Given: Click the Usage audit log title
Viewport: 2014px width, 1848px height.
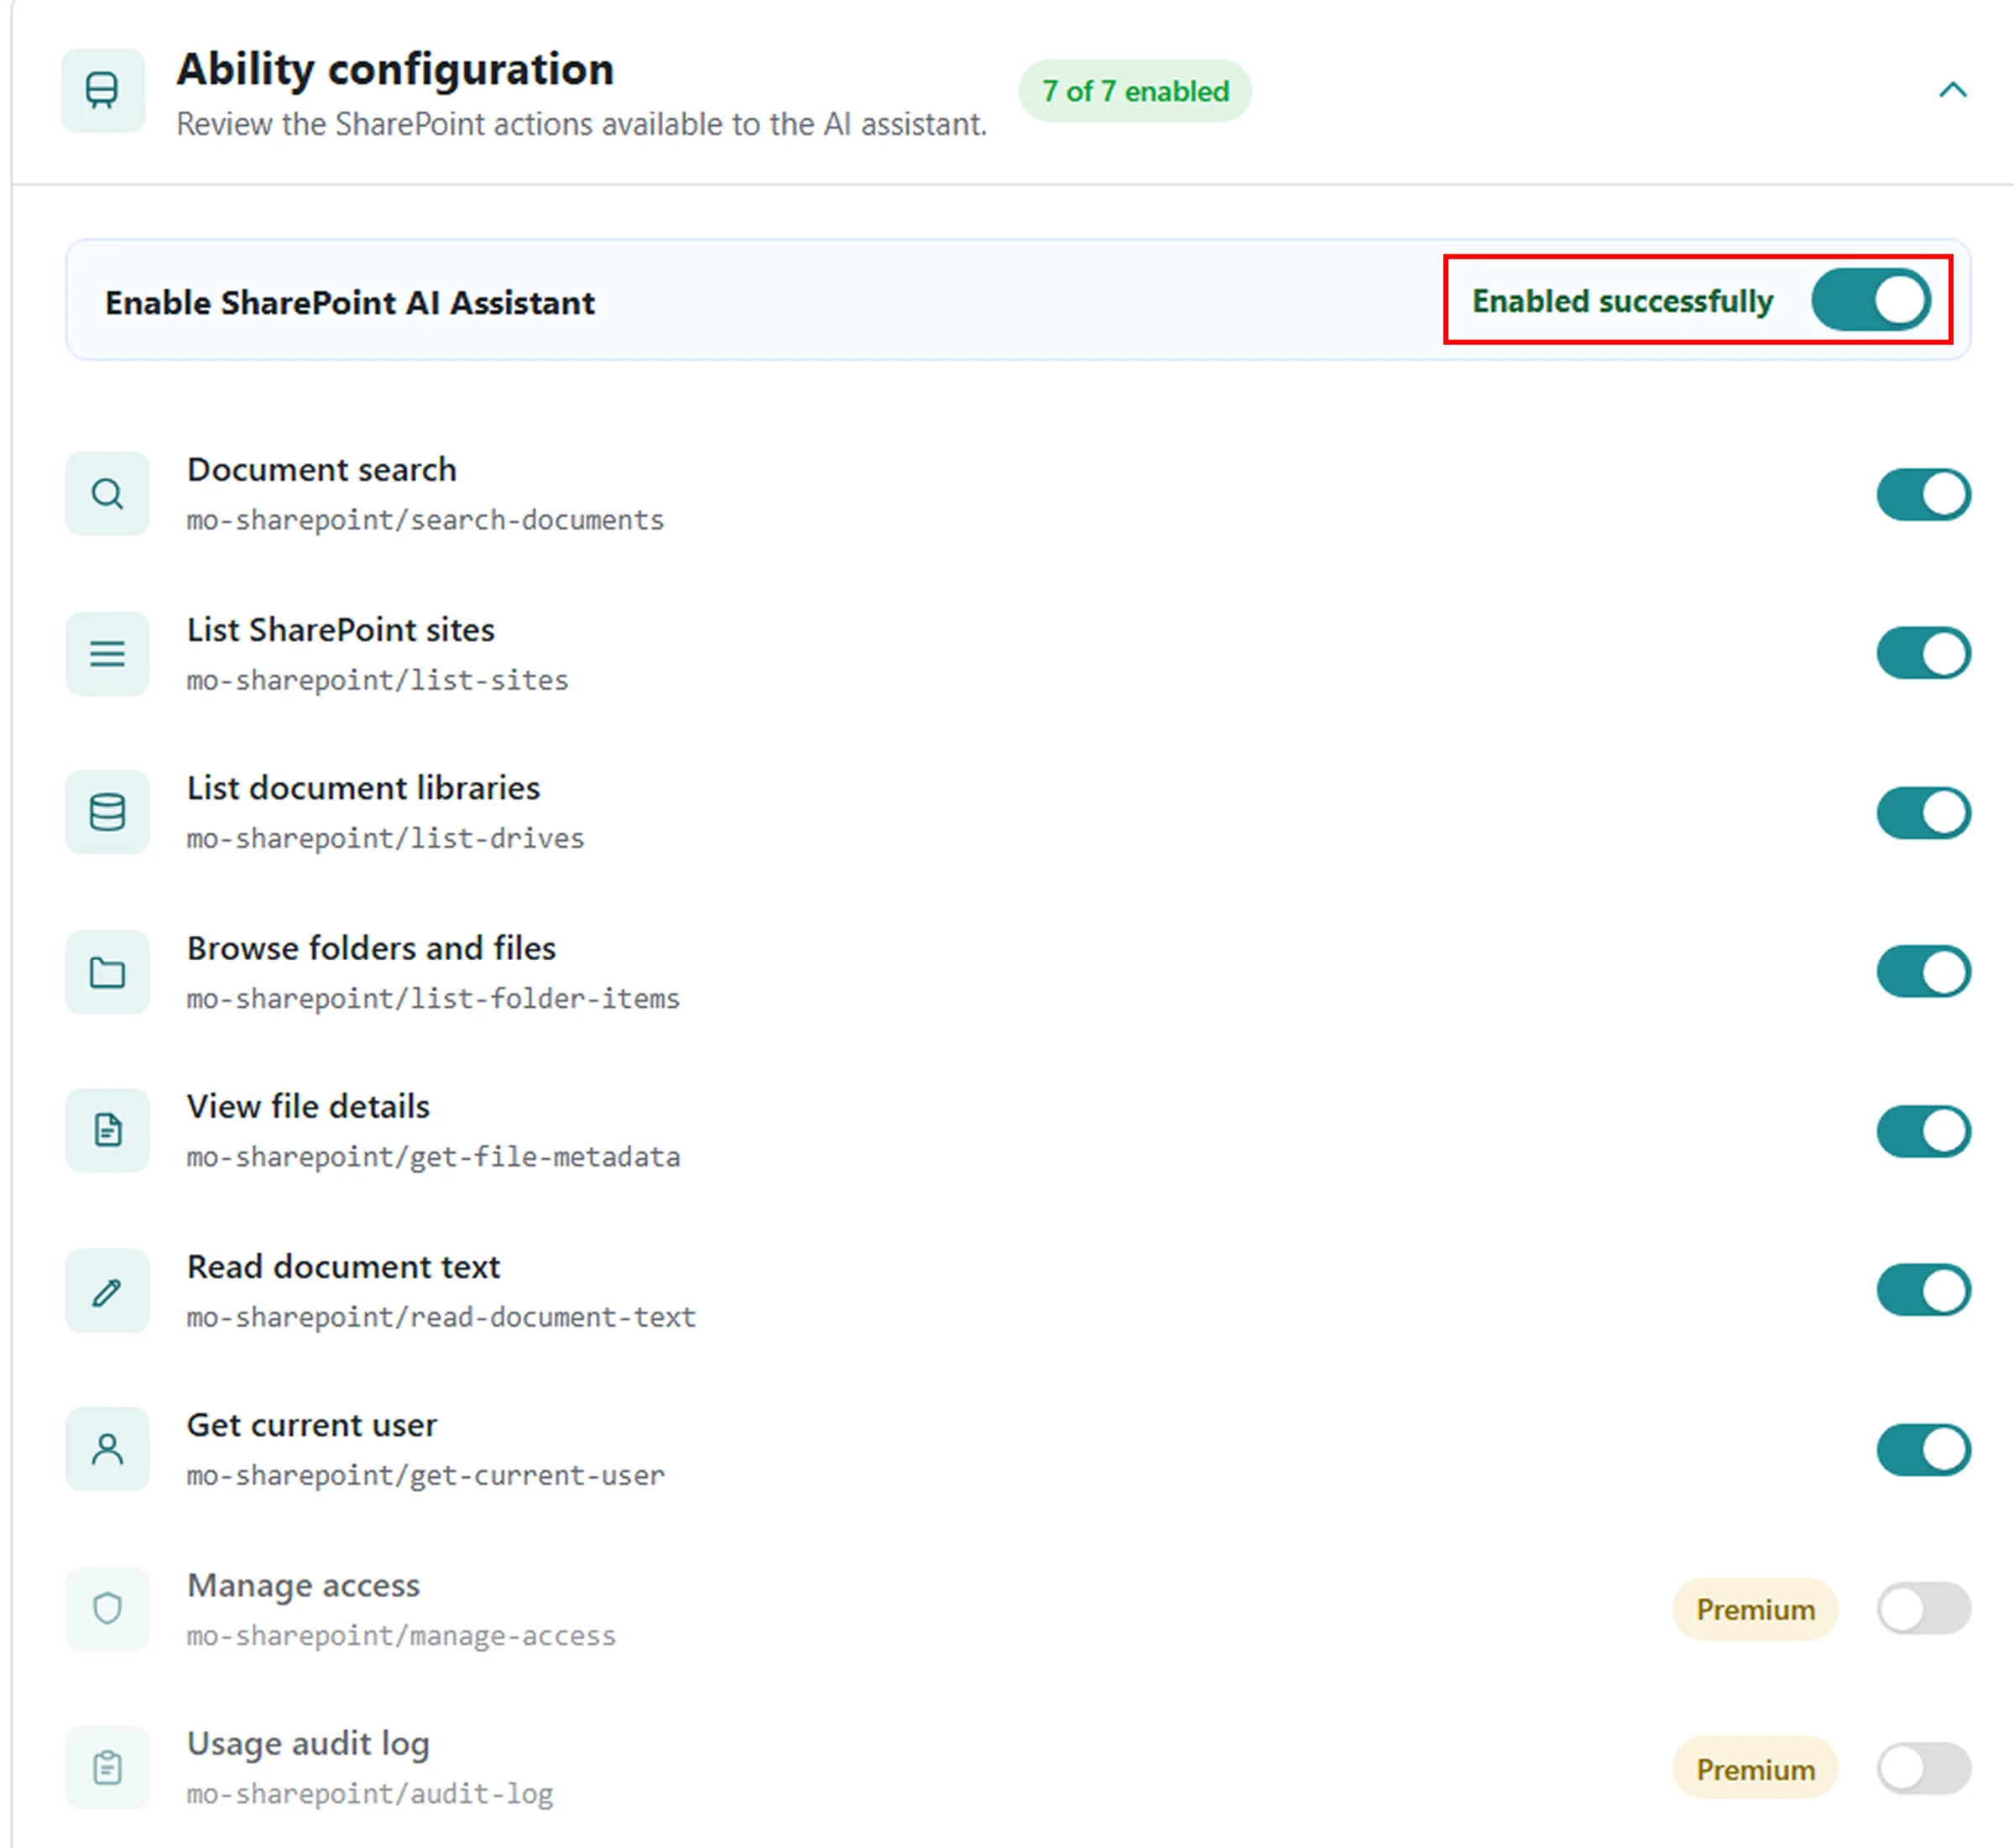Looking at the screenshot, I should (308, 1744).
